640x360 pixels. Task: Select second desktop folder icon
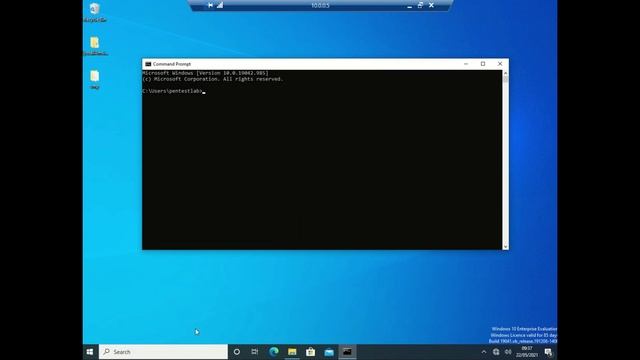tap(95, 46)
